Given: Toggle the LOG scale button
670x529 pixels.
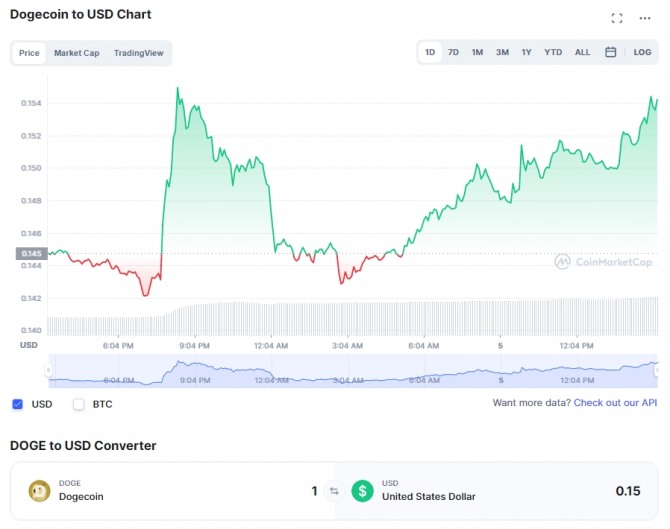Looking at the screenshot, I should click(x=642, y=52).
